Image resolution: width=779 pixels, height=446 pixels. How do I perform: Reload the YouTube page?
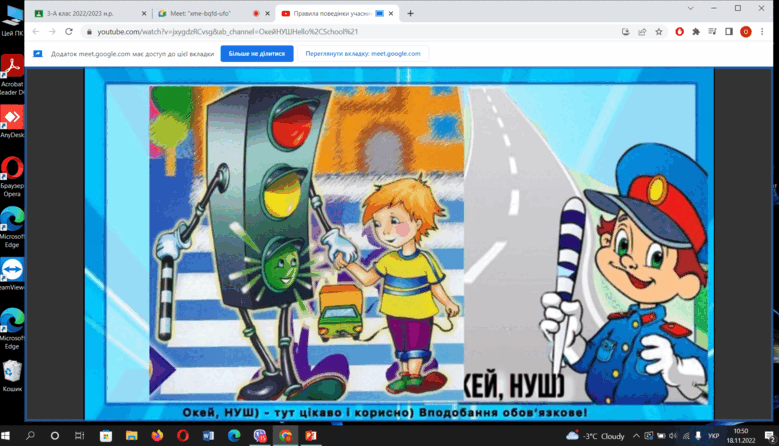click(69, 32)
